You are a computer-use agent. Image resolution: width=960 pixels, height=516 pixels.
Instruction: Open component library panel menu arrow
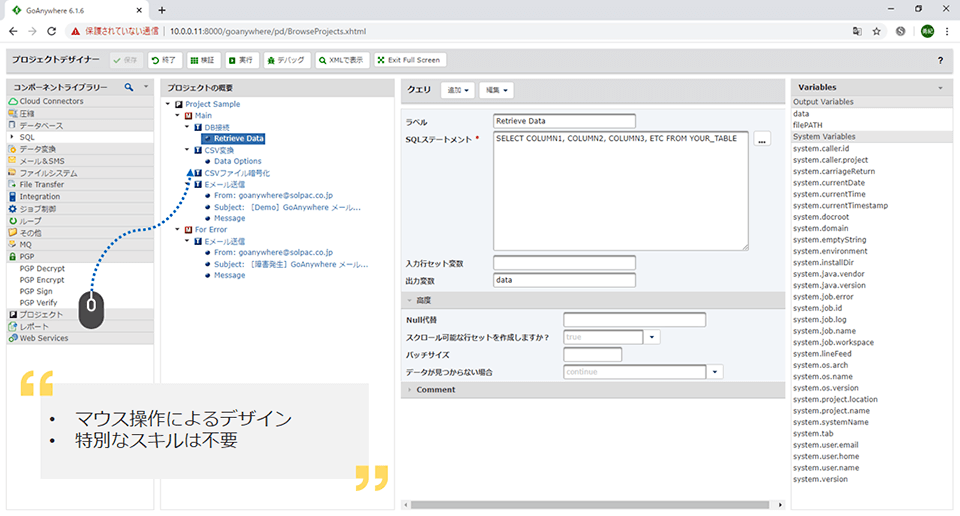[146, 87]
